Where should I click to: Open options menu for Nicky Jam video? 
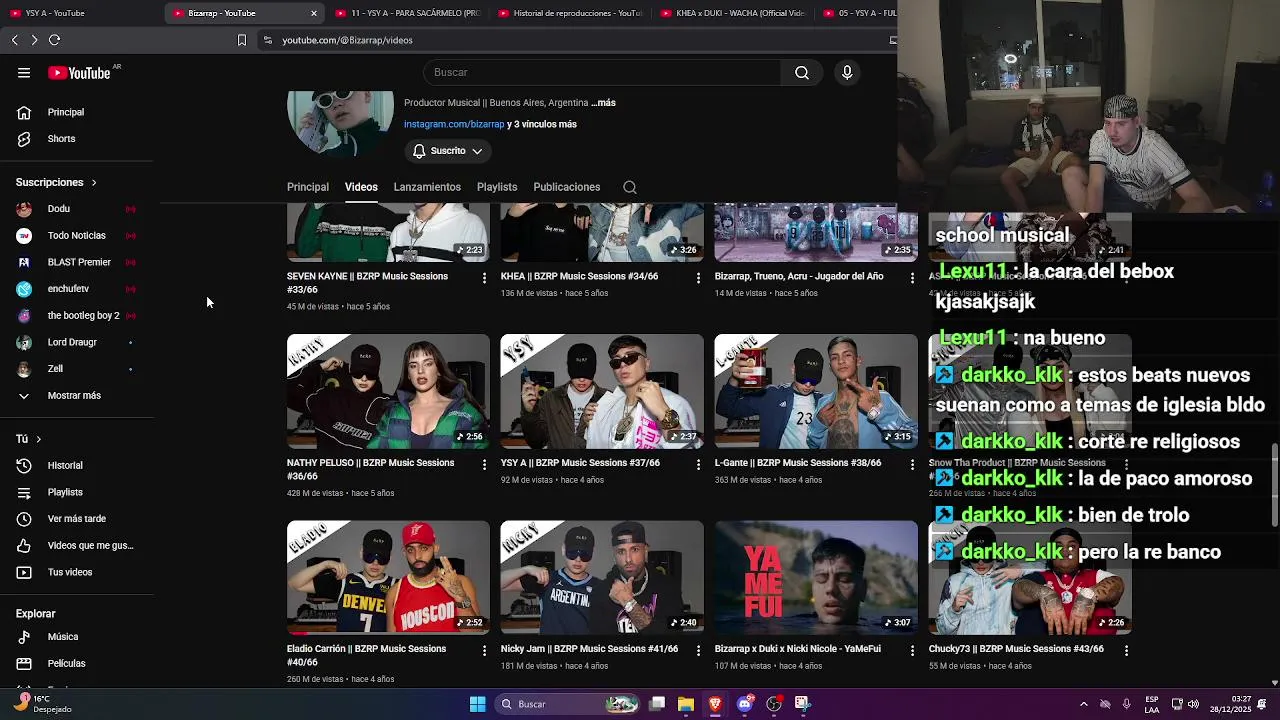tap(698, 650)
